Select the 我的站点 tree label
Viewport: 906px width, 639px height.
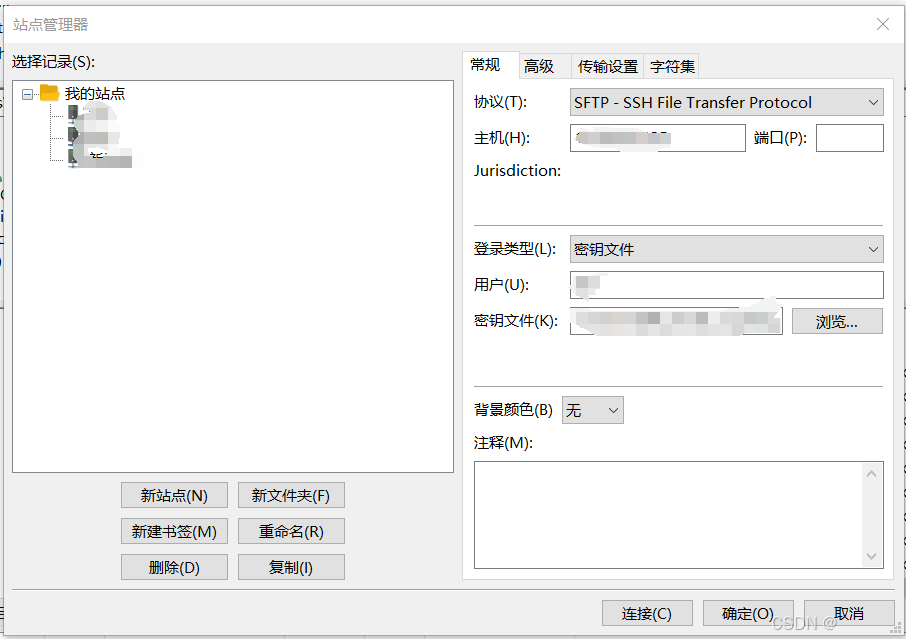(95, 94)
